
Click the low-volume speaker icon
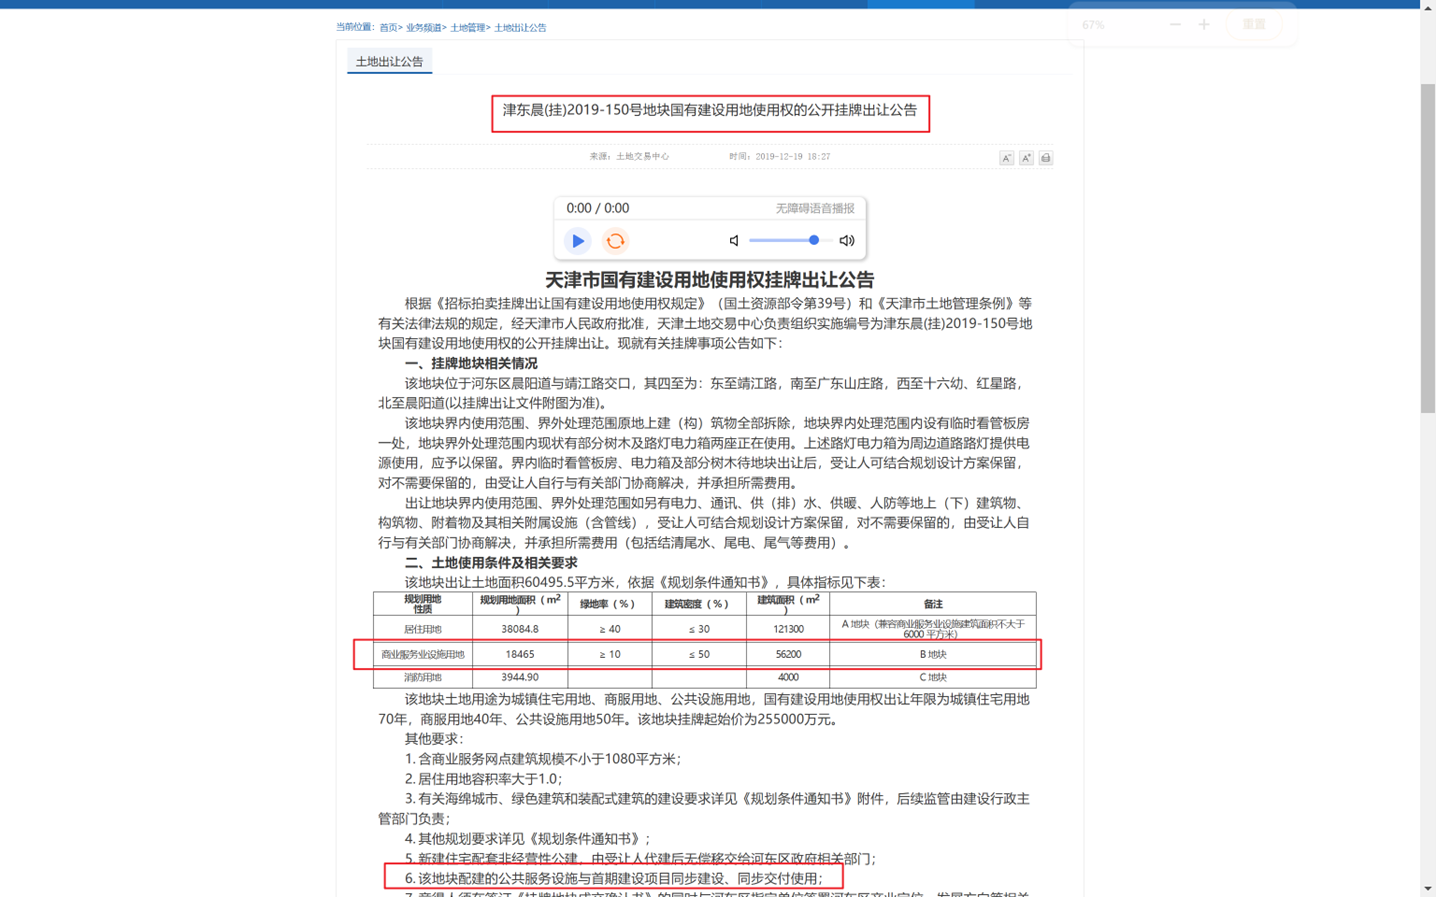point(734,241)
